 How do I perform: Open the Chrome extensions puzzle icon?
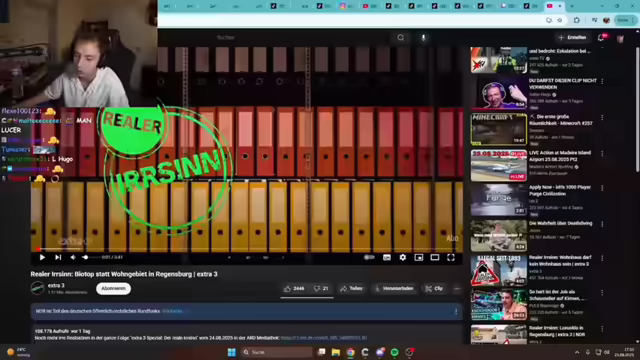pyautogui.click(x=577, y=20)
